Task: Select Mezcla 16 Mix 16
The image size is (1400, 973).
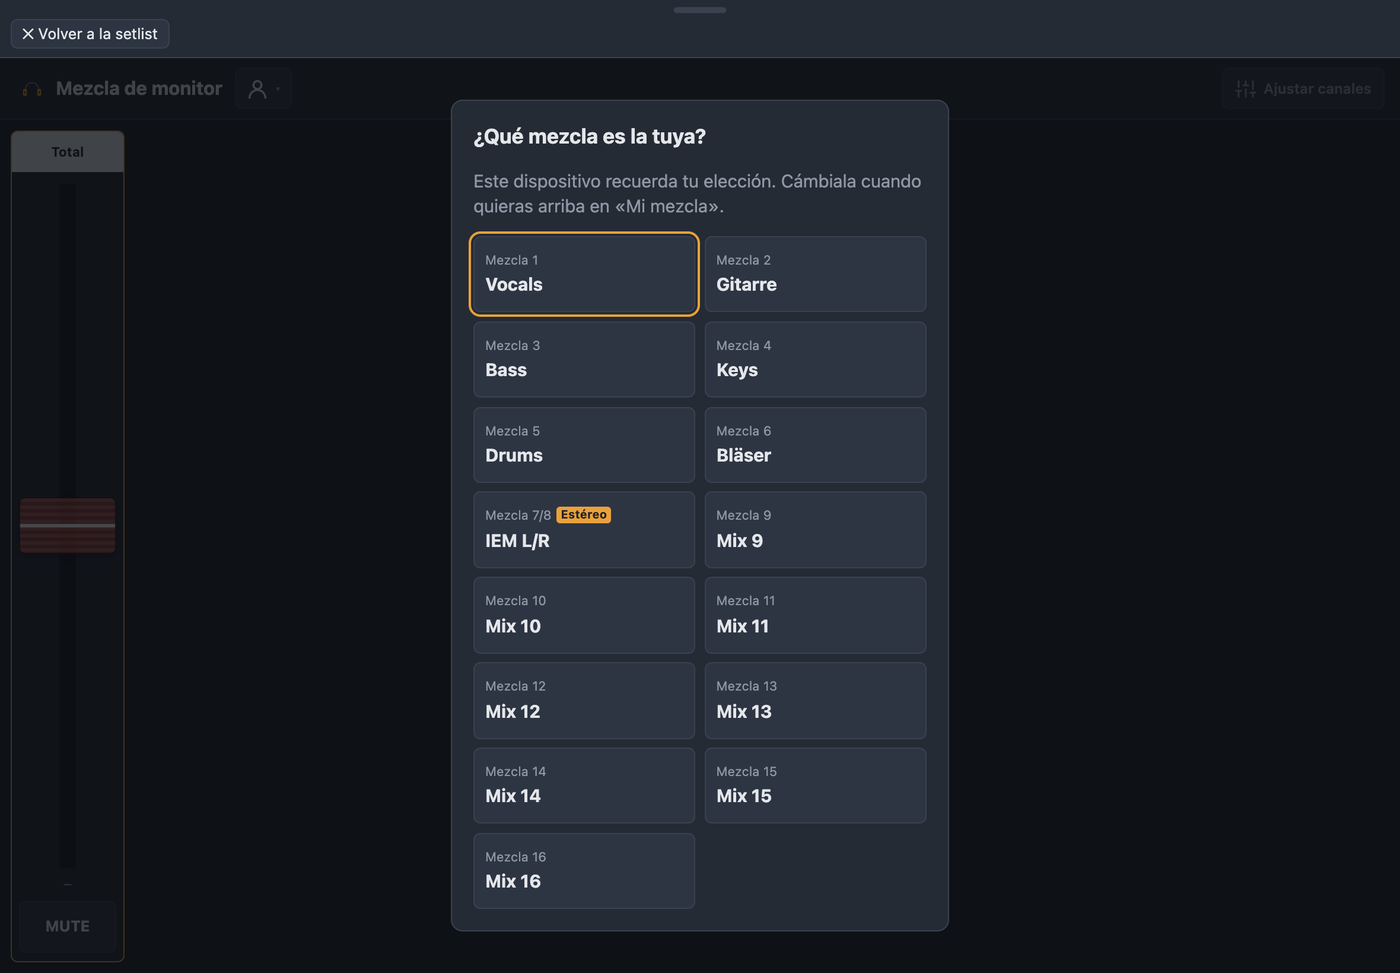Action: [584, 871]
